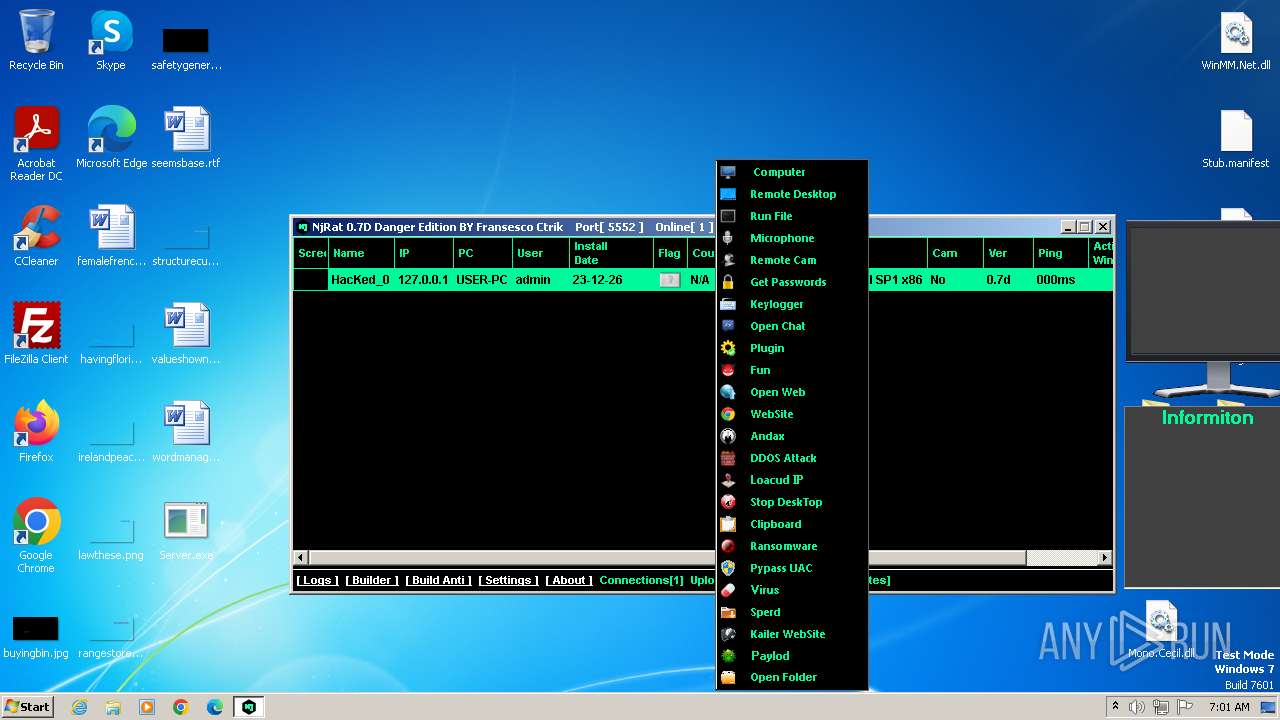Open the [Logs] link at the window bottom
Viewport: 1280px width, 720px height.
pos(318,580)
